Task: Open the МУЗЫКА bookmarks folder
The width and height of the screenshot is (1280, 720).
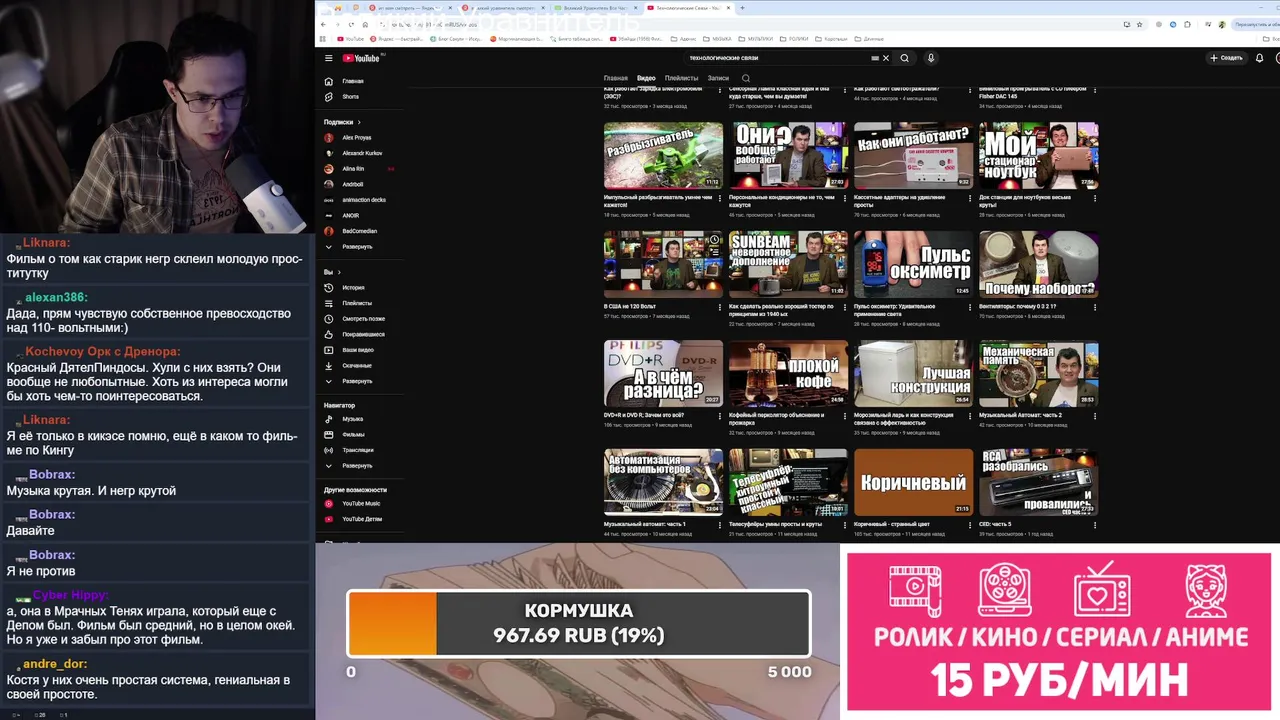Action: tap(718, 39)
